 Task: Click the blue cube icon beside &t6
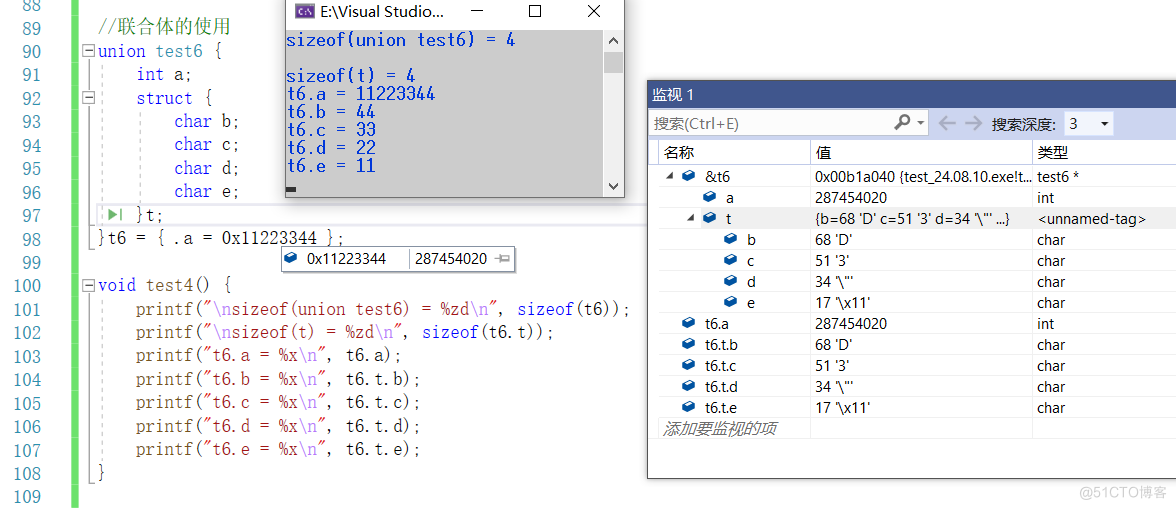(x=689, y=176)
